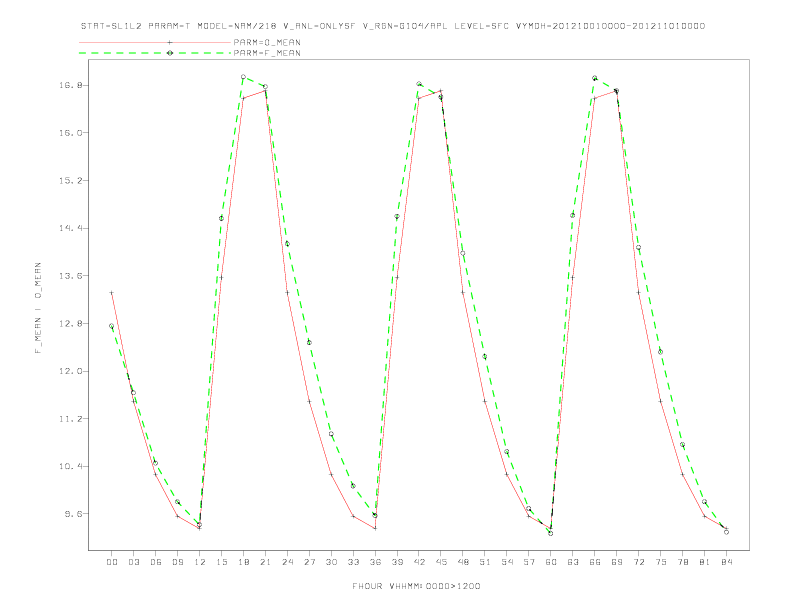Click the 21 forecast hour label
This screenshot has width=792, height=612.
point(265,562)
